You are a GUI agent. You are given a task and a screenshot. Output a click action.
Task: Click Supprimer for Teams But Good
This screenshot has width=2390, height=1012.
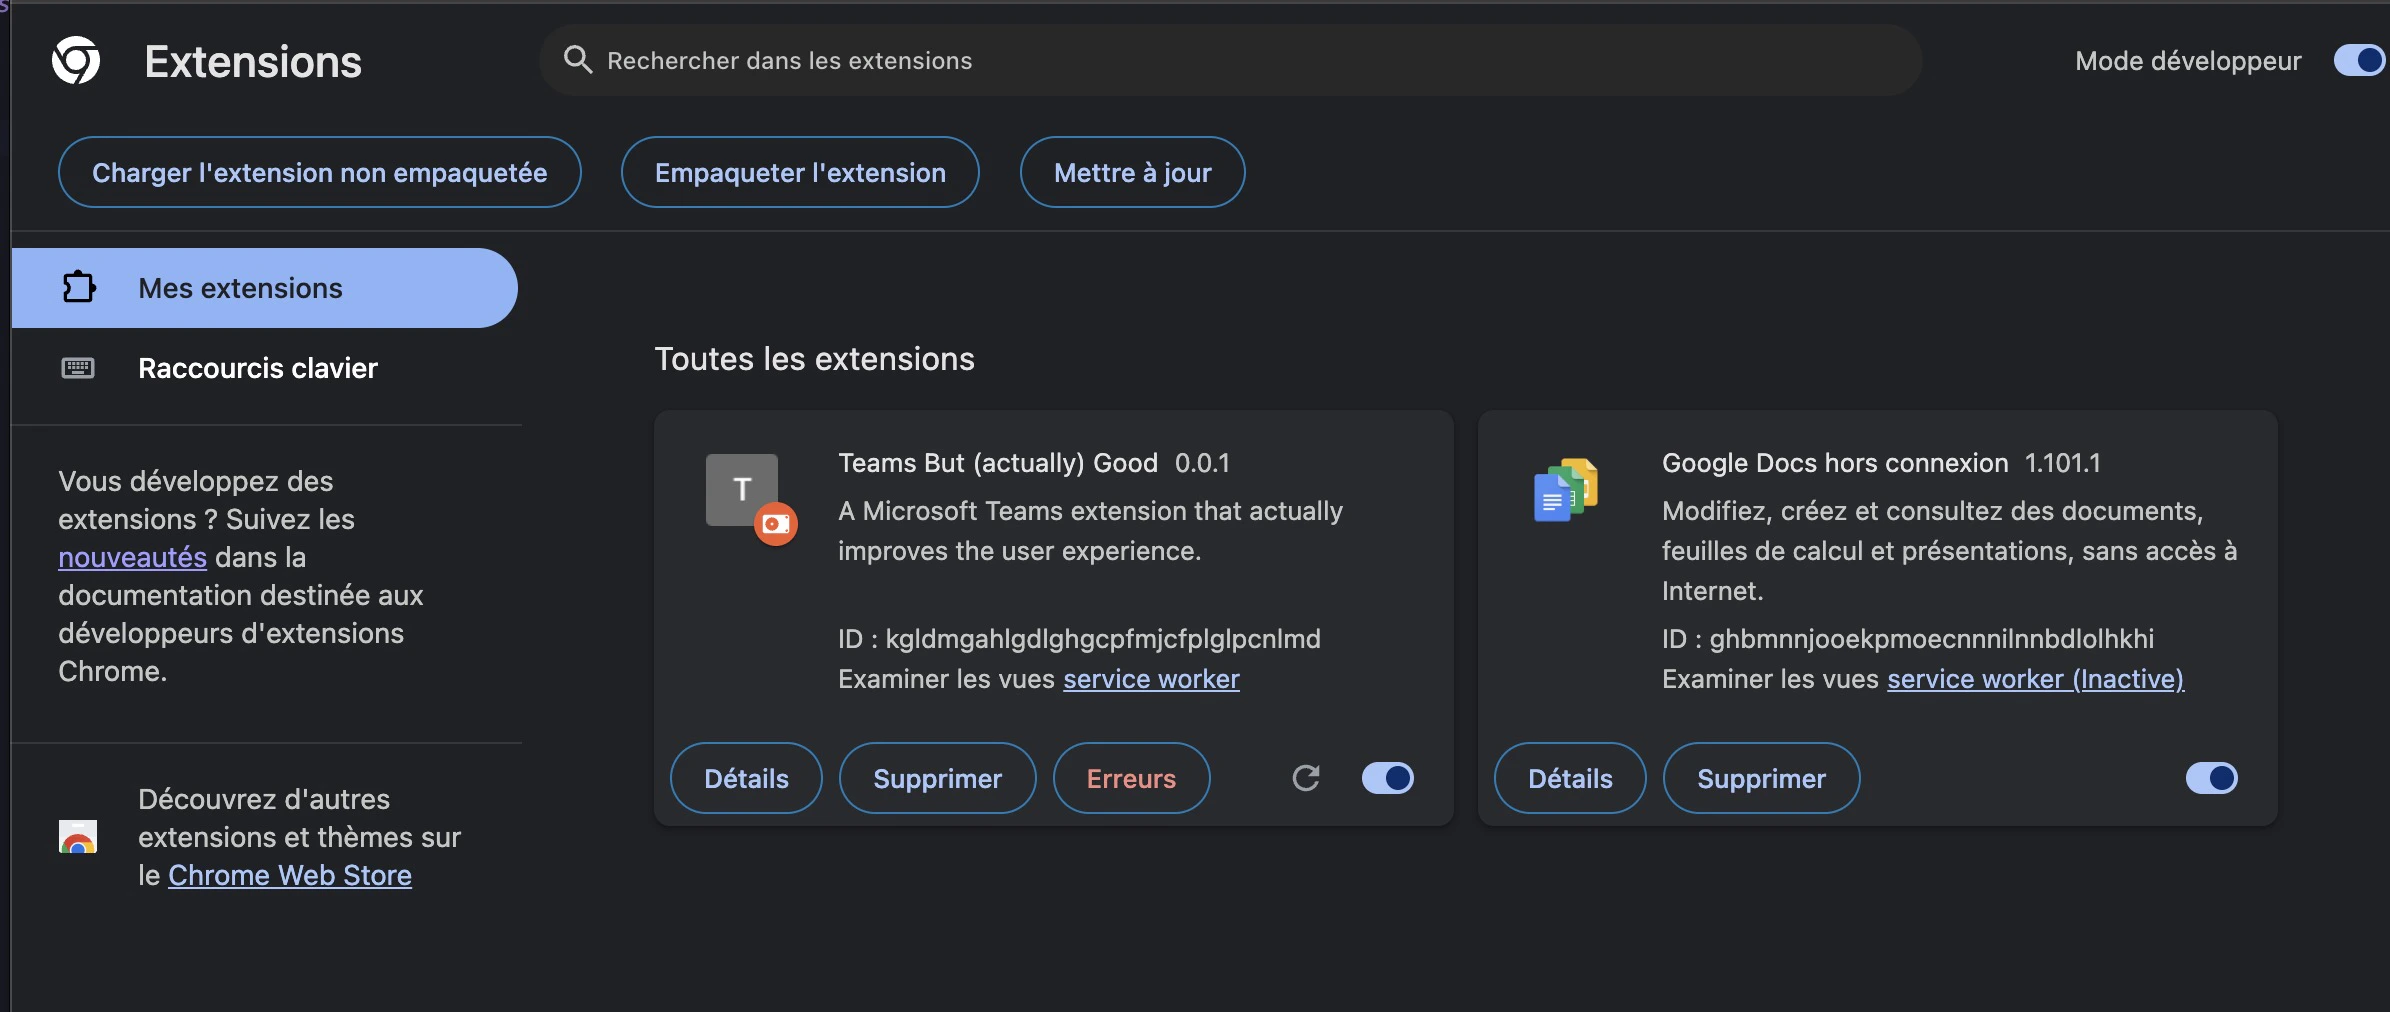[938, 778]
